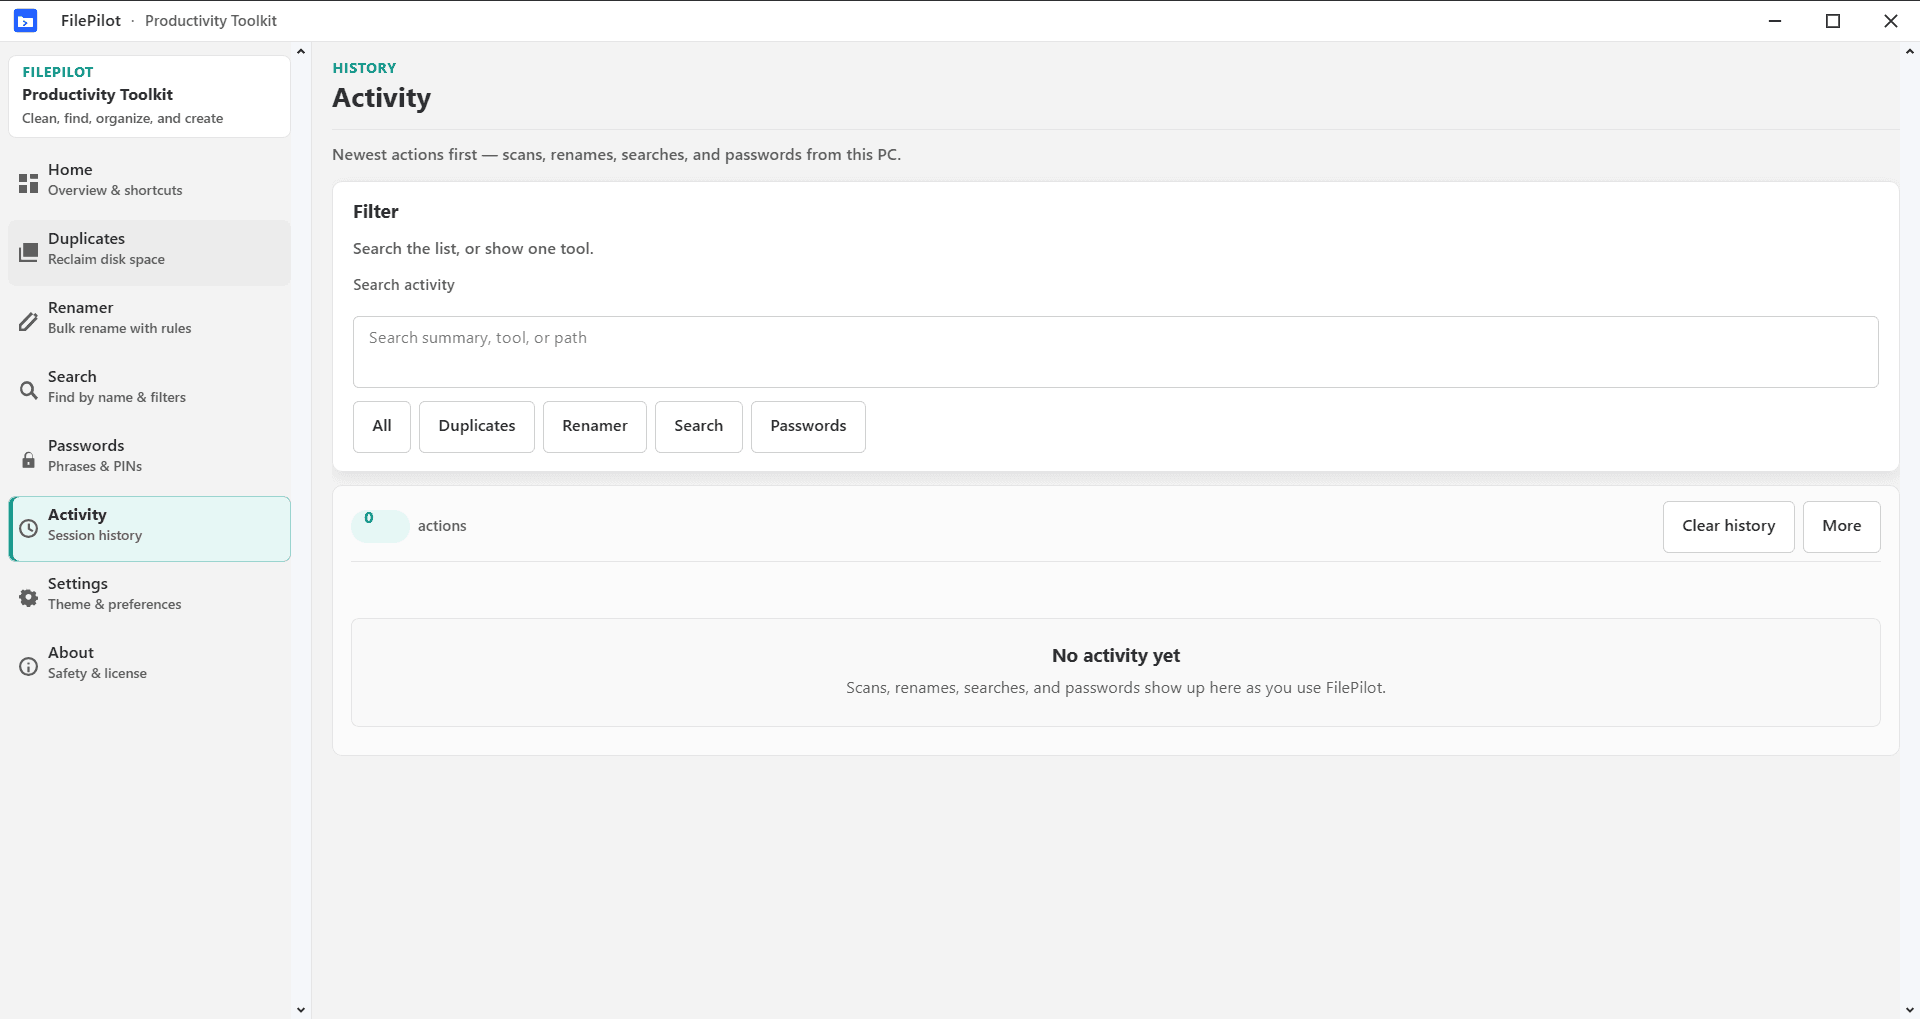Click the Home grid icon
1920x1019 pixels.
click(x=28, y=184)
